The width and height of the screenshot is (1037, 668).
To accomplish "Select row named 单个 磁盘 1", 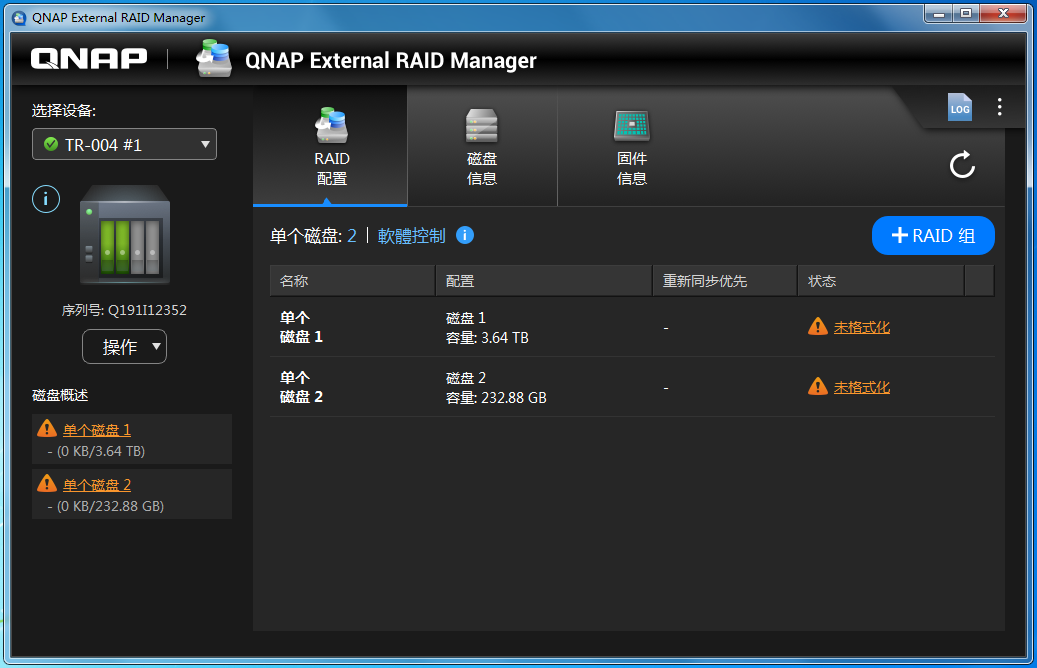I will tap(632, 327).
